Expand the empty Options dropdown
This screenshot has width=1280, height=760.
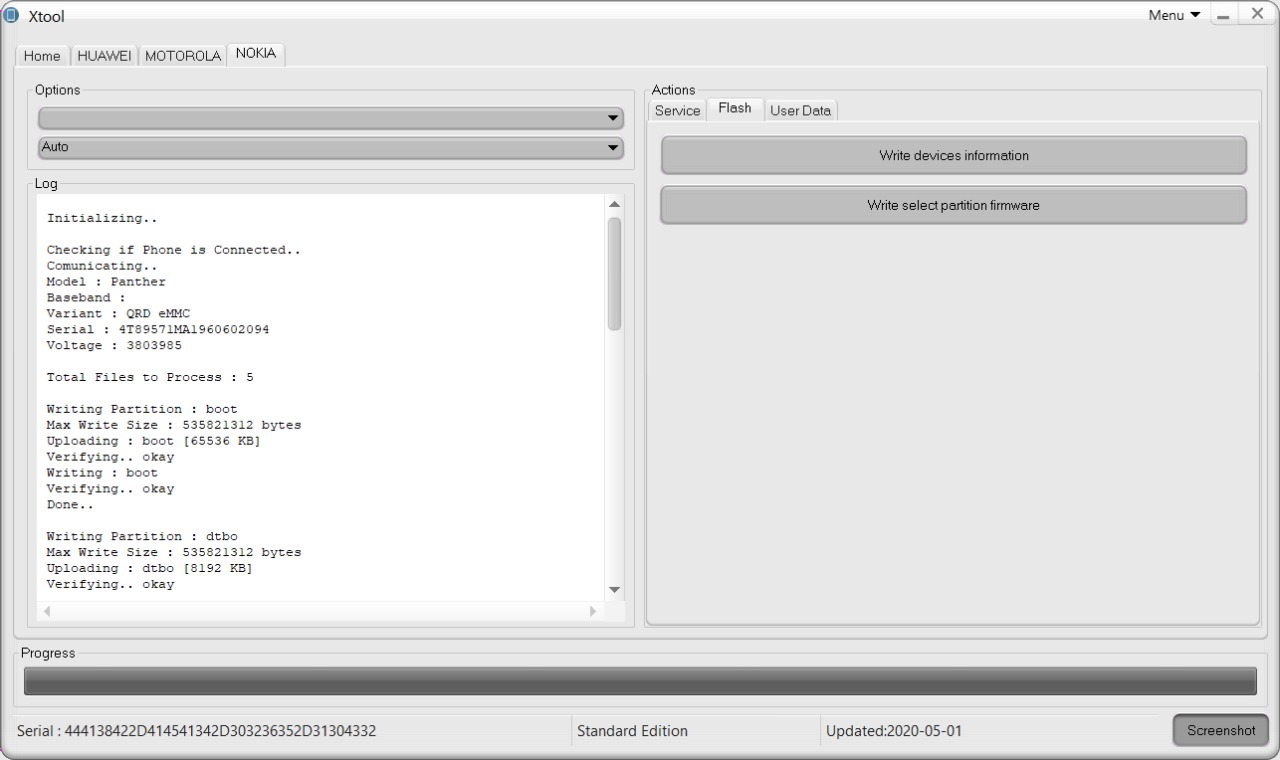(331, 118)
